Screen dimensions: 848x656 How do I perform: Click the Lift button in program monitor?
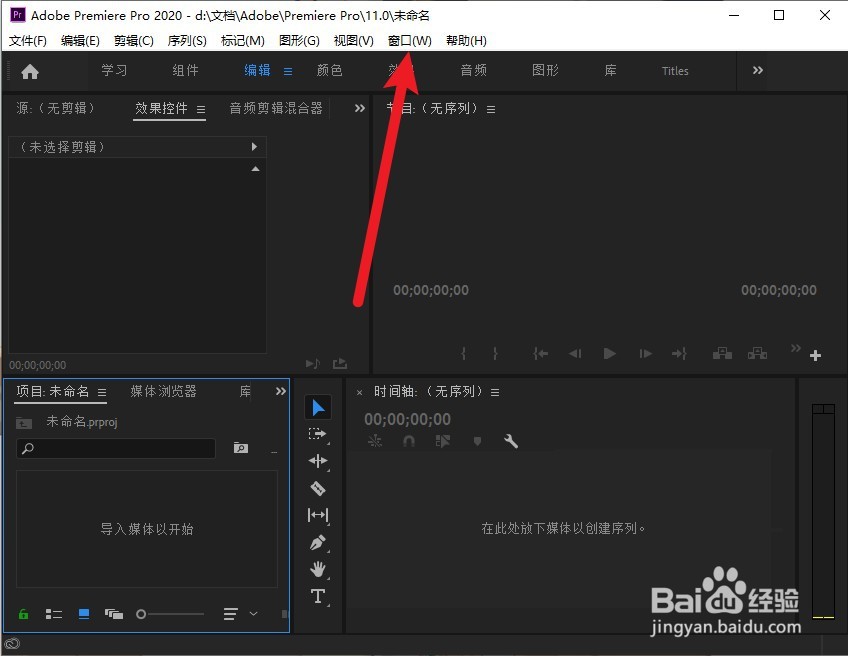pos(722,354)
